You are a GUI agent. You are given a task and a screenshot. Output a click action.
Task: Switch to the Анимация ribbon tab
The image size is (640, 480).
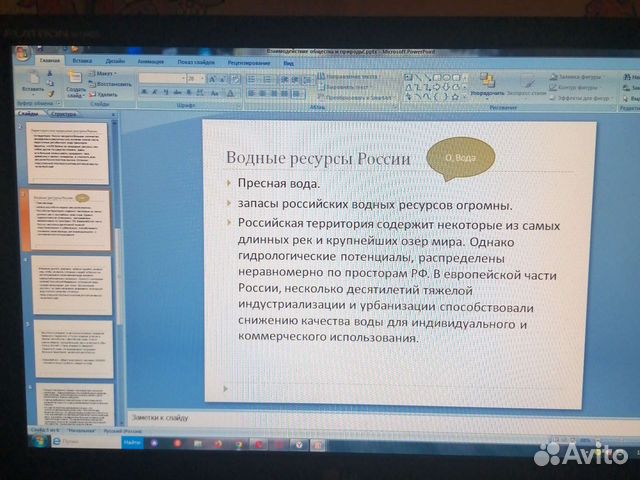tap(151, 61)
